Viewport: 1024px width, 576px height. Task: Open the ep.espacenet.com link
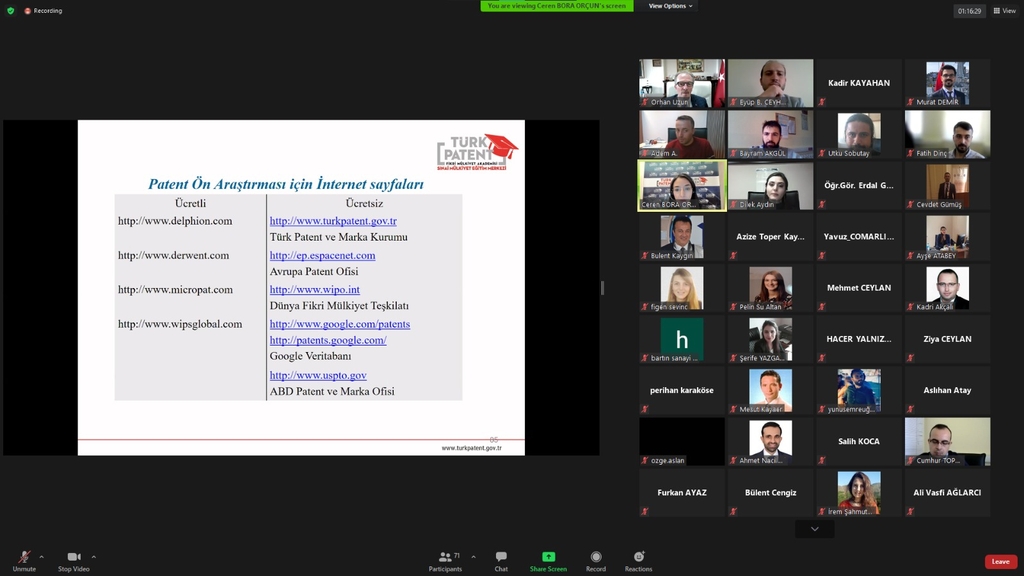323,255
